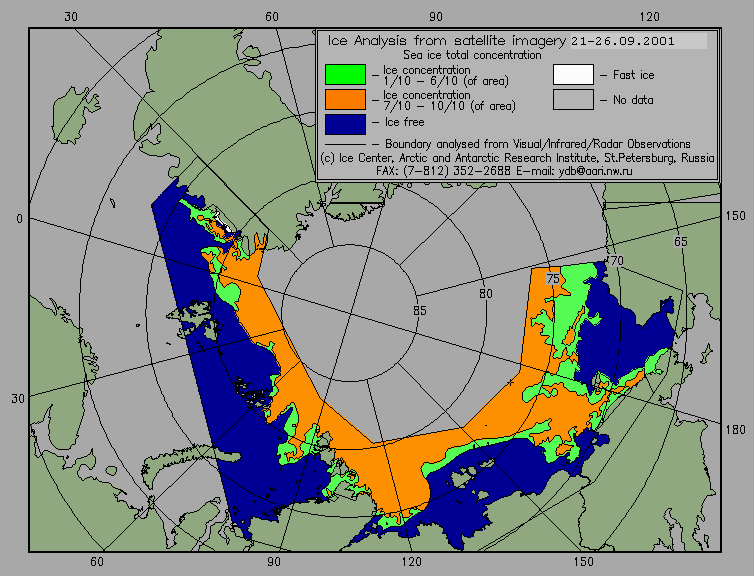Select the date field 21-26.09.2001
The image size is (754, 576).
coord(639,41)
